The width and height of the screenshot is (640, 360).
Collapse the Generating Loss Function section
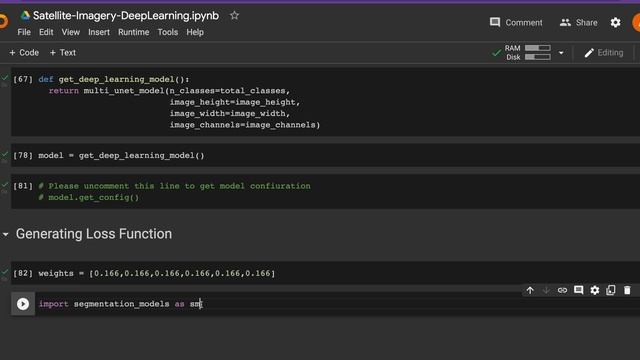(x=6, y=234)
